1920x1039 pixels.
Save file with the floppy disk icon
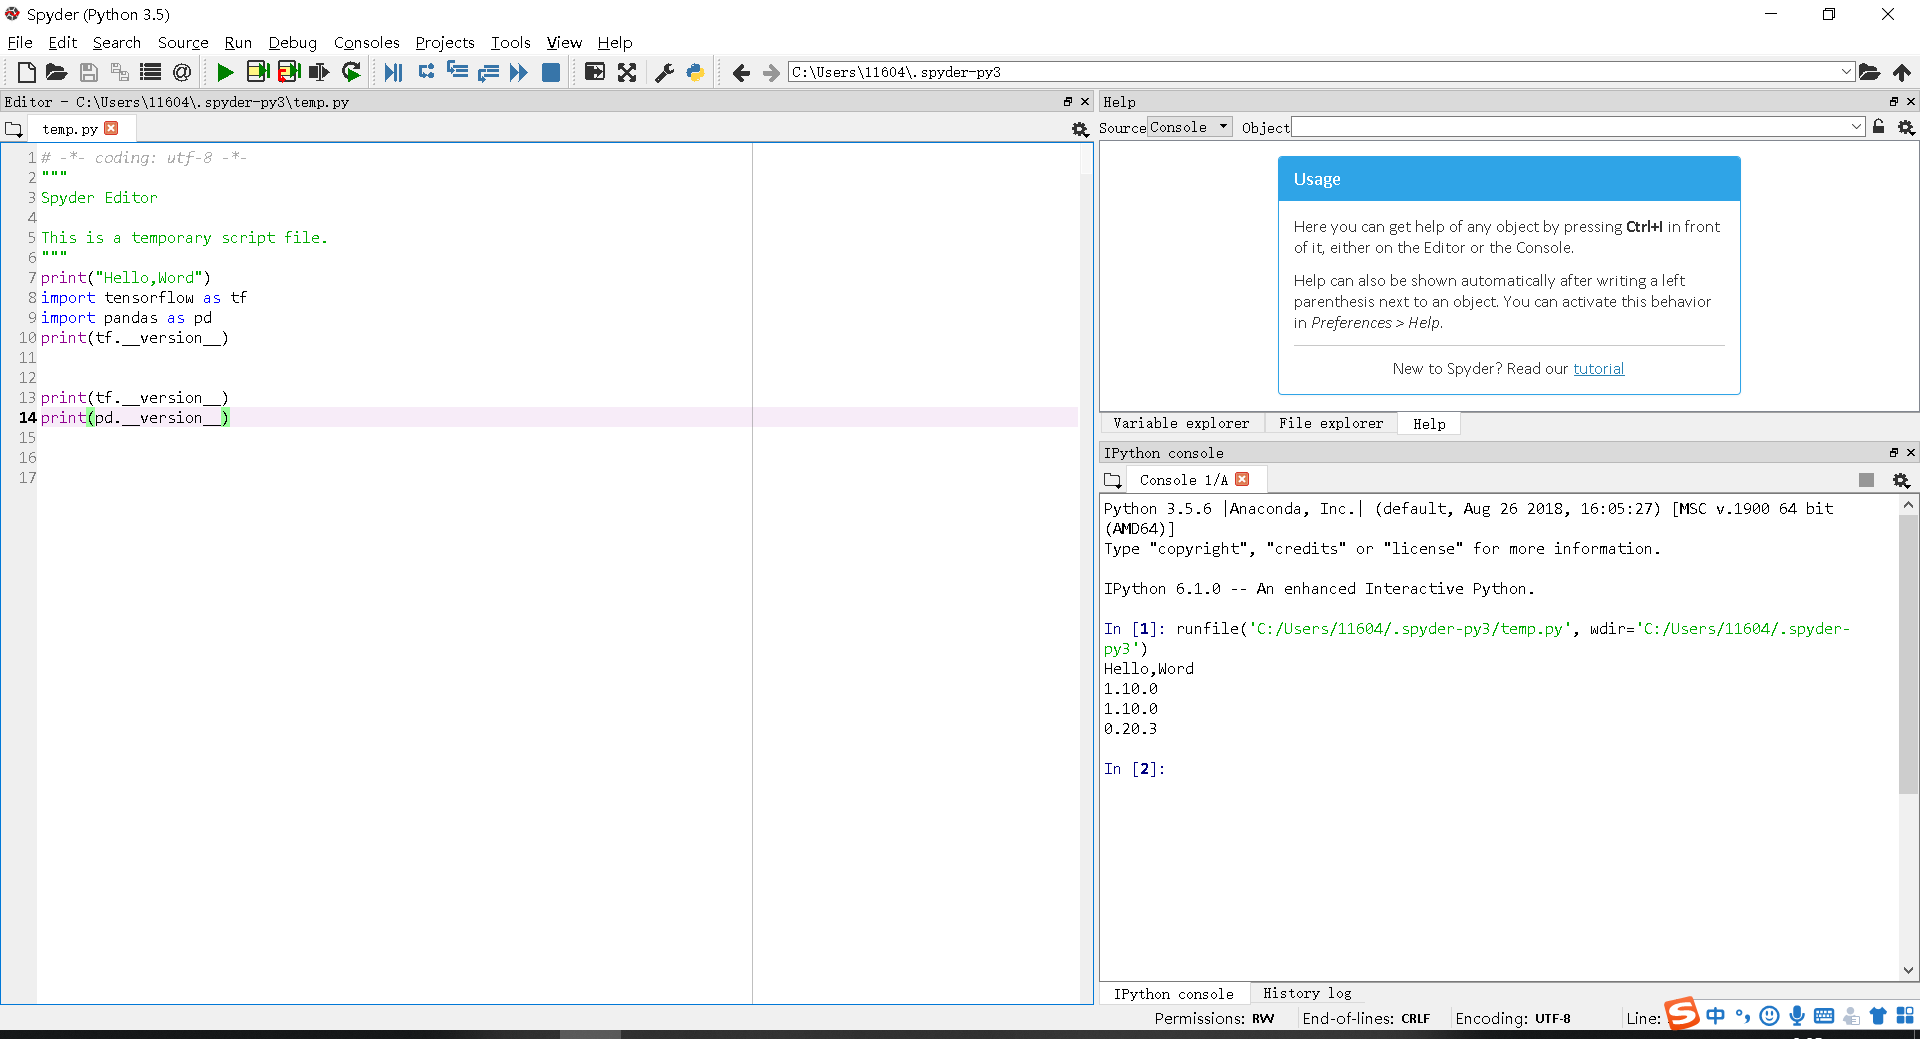point(88,72)
